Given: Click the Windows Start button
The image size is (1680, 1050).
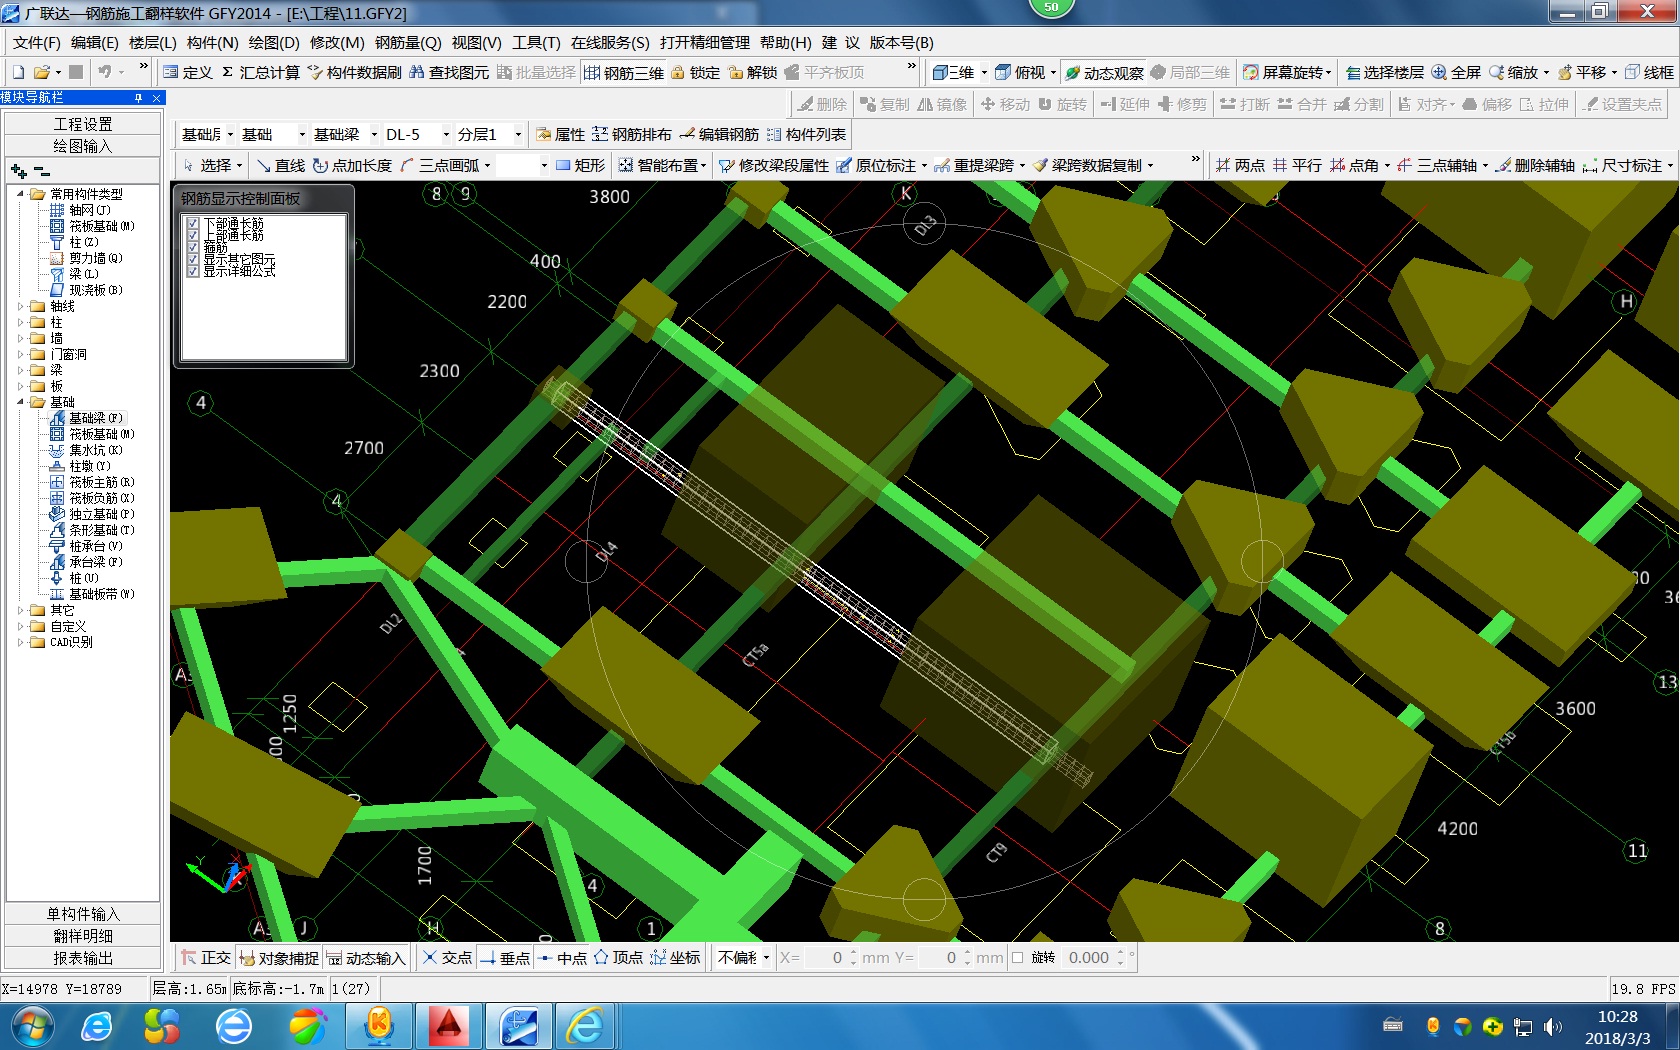Looking at the screenshot, I should 31,1026.
